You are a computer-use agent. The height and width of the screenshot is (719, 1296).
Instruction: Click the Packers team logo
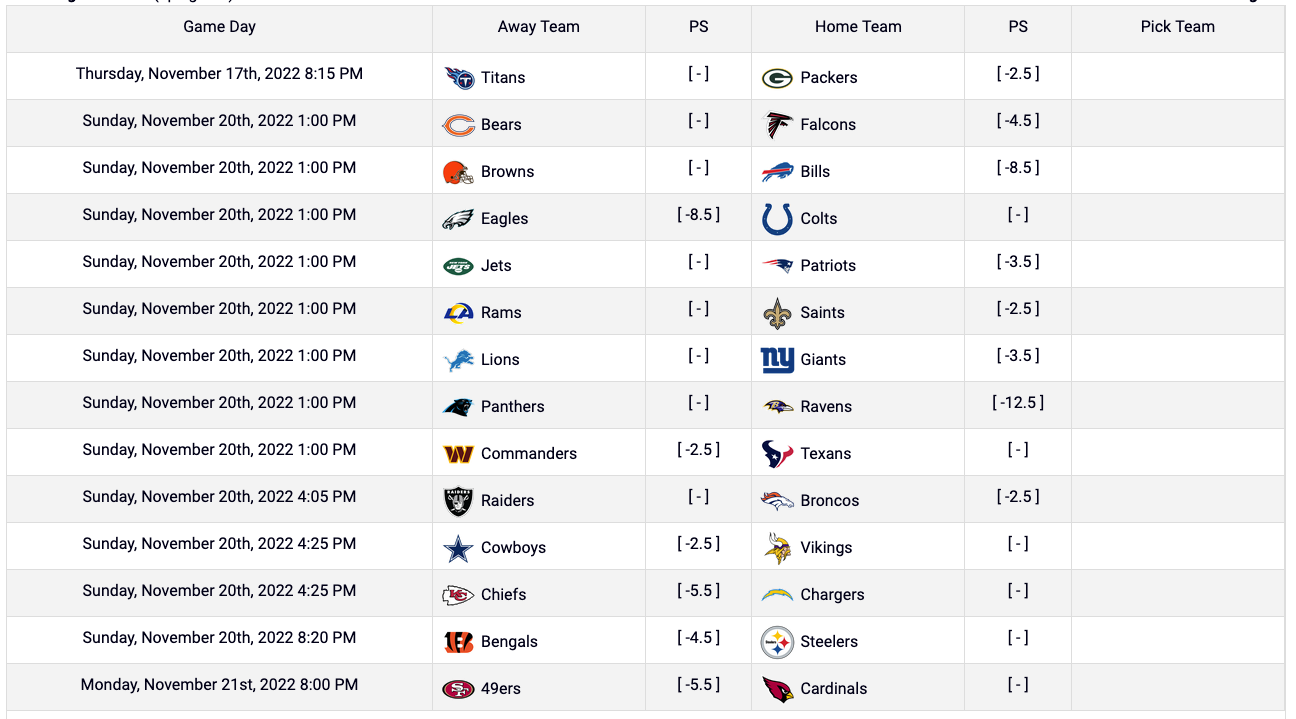tap(777, 78)
